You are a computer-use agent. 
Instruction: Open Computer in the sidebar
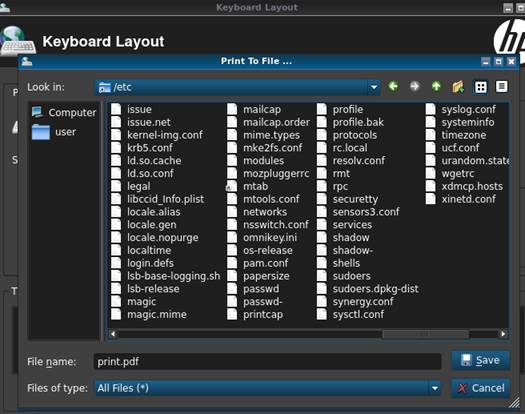point(64,112)
